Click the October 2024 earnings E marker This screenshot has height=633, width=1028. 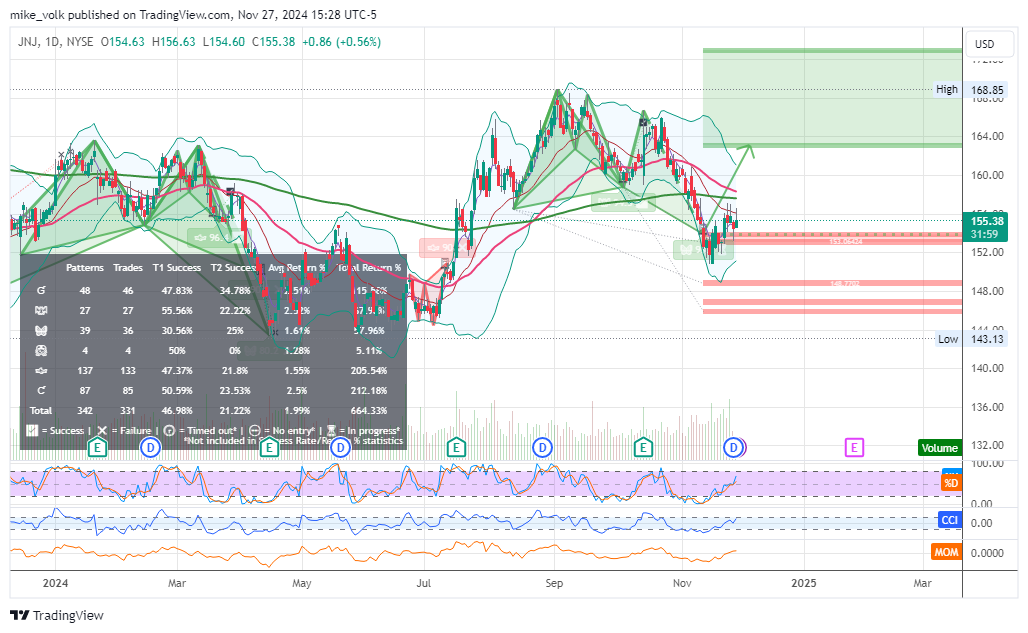[x=643, y=448]
